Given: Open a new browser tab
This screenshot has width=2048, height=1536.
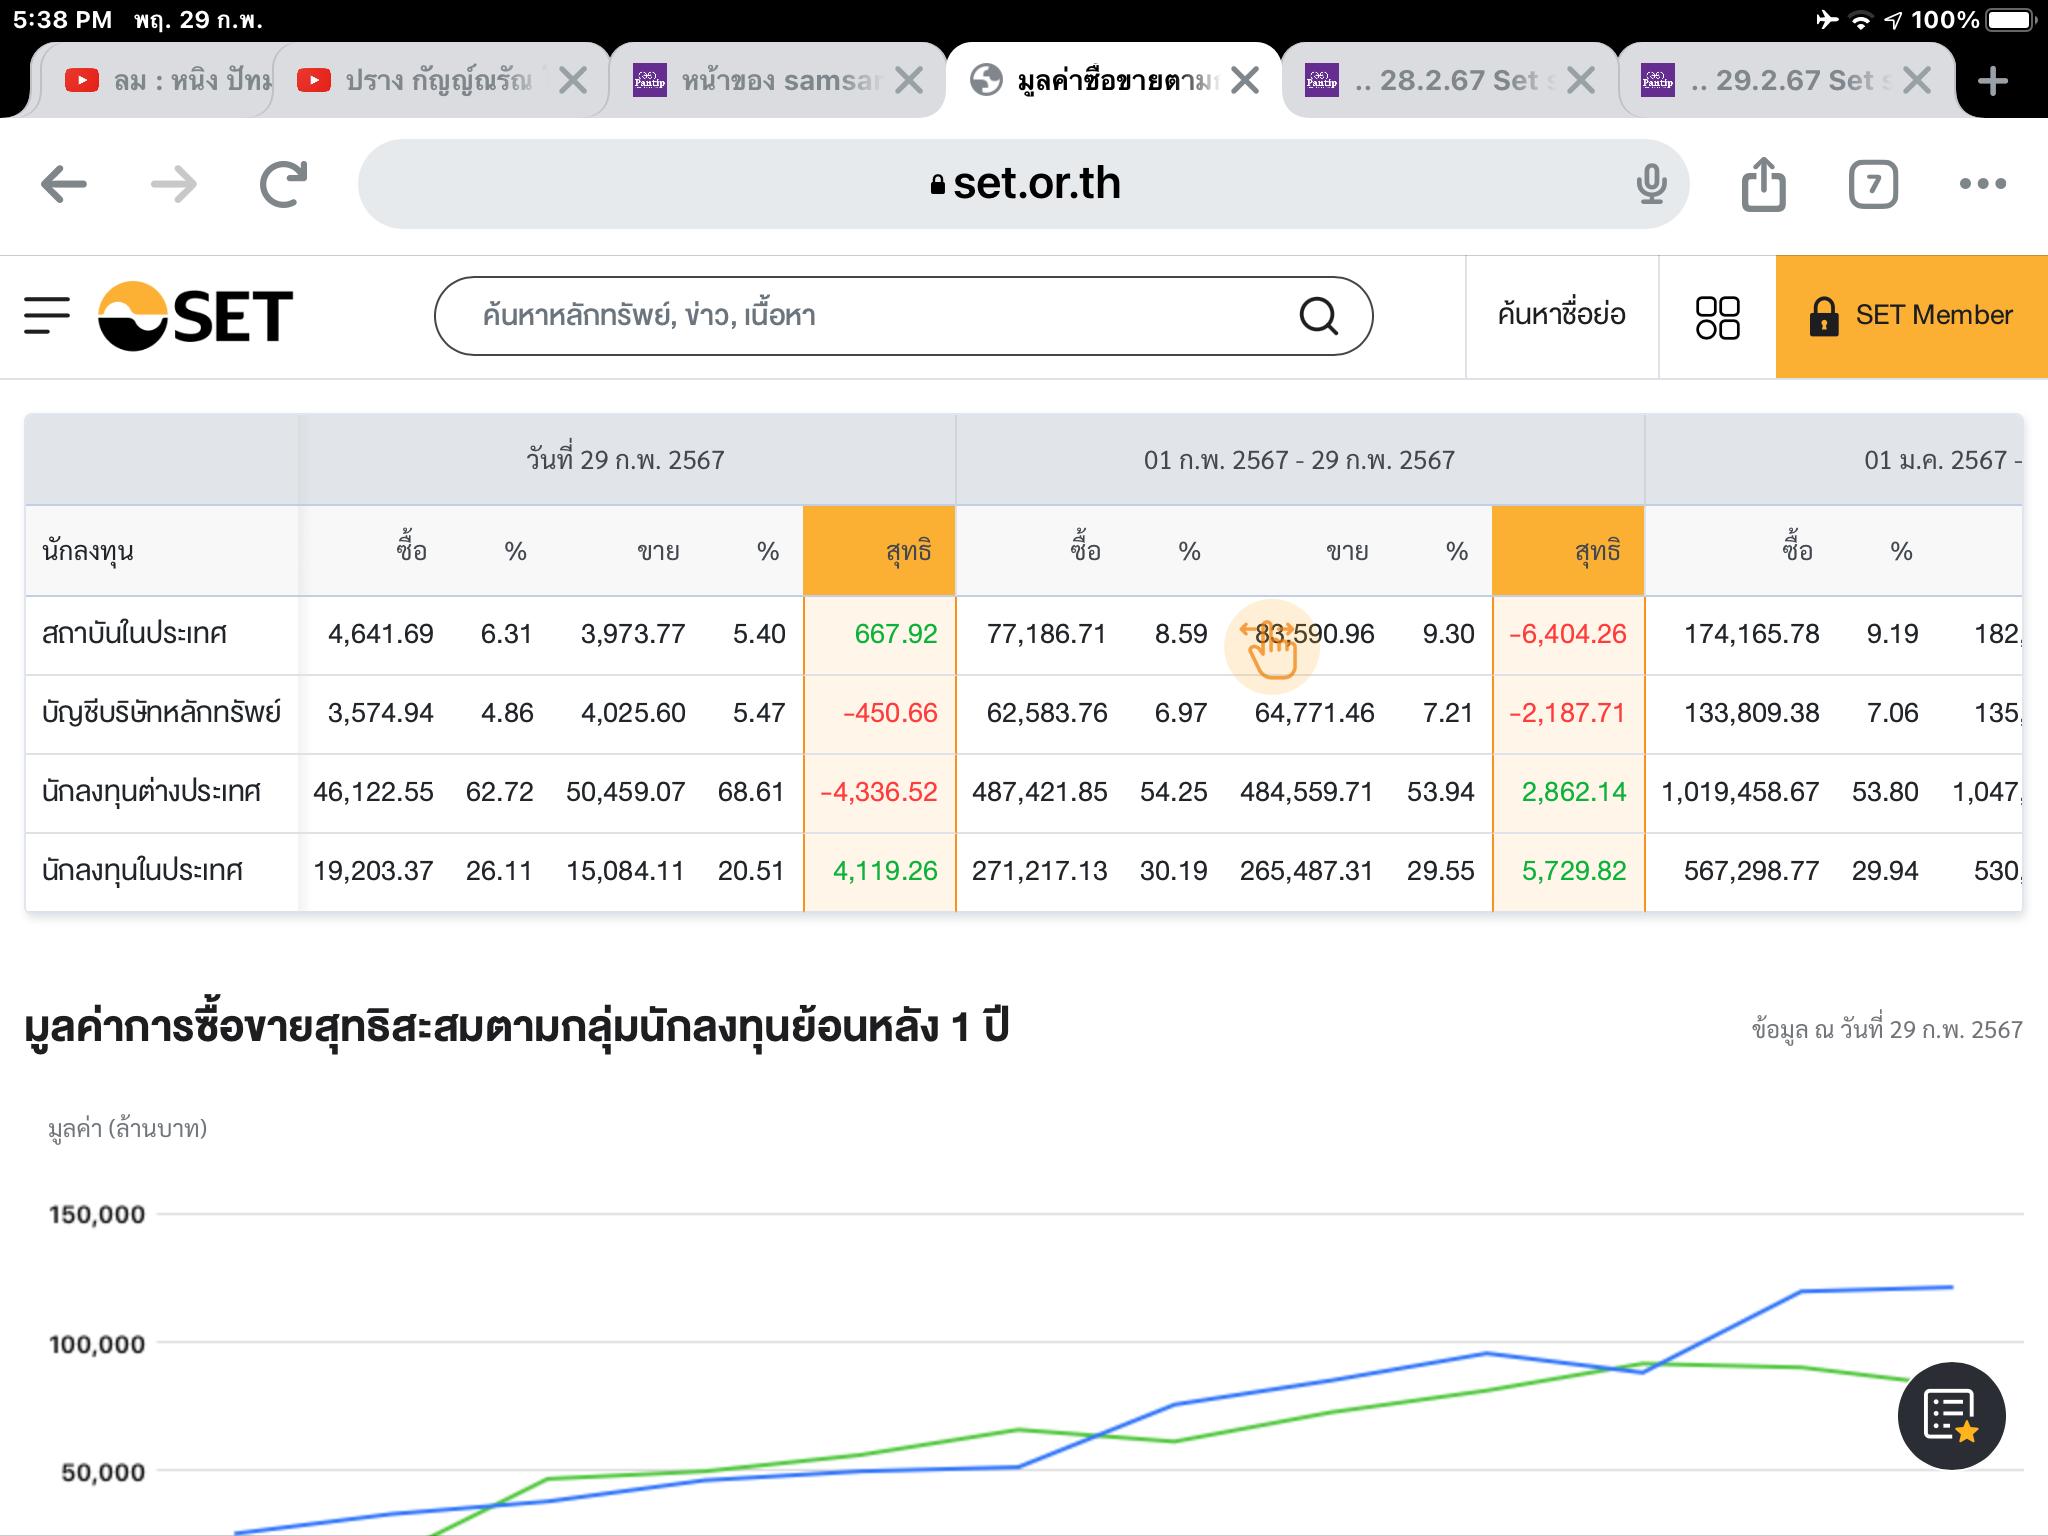Looking at the screenshot, I should [x=1993, y=81].
